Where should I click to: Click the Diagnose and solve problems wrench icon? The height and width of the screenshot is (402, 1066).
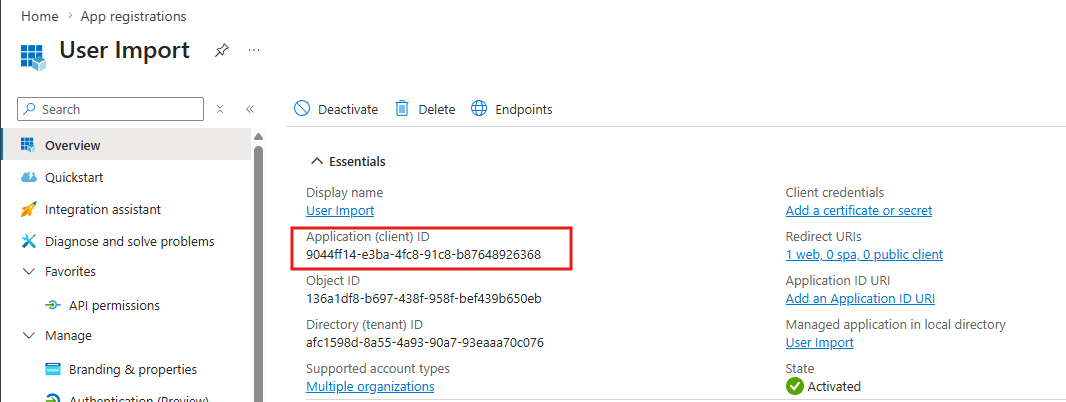[29, 241]
